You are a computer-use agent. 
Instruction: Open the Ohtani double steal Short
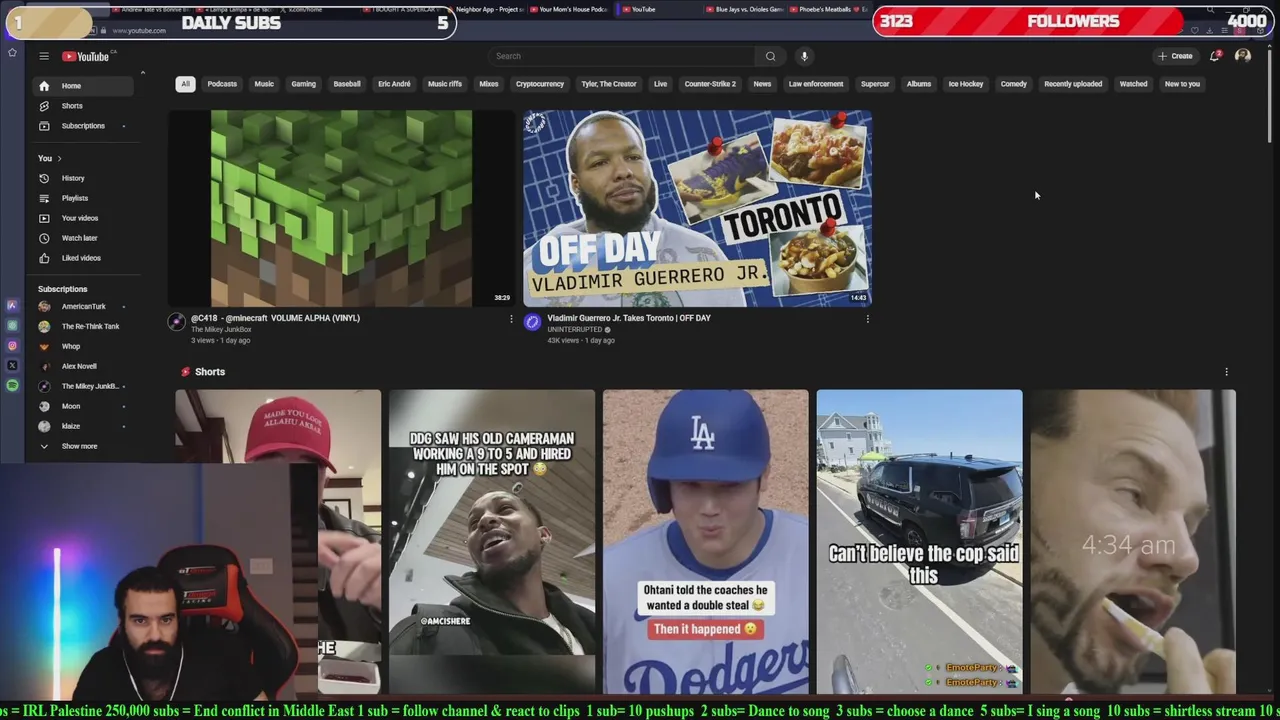coord(706,541)
